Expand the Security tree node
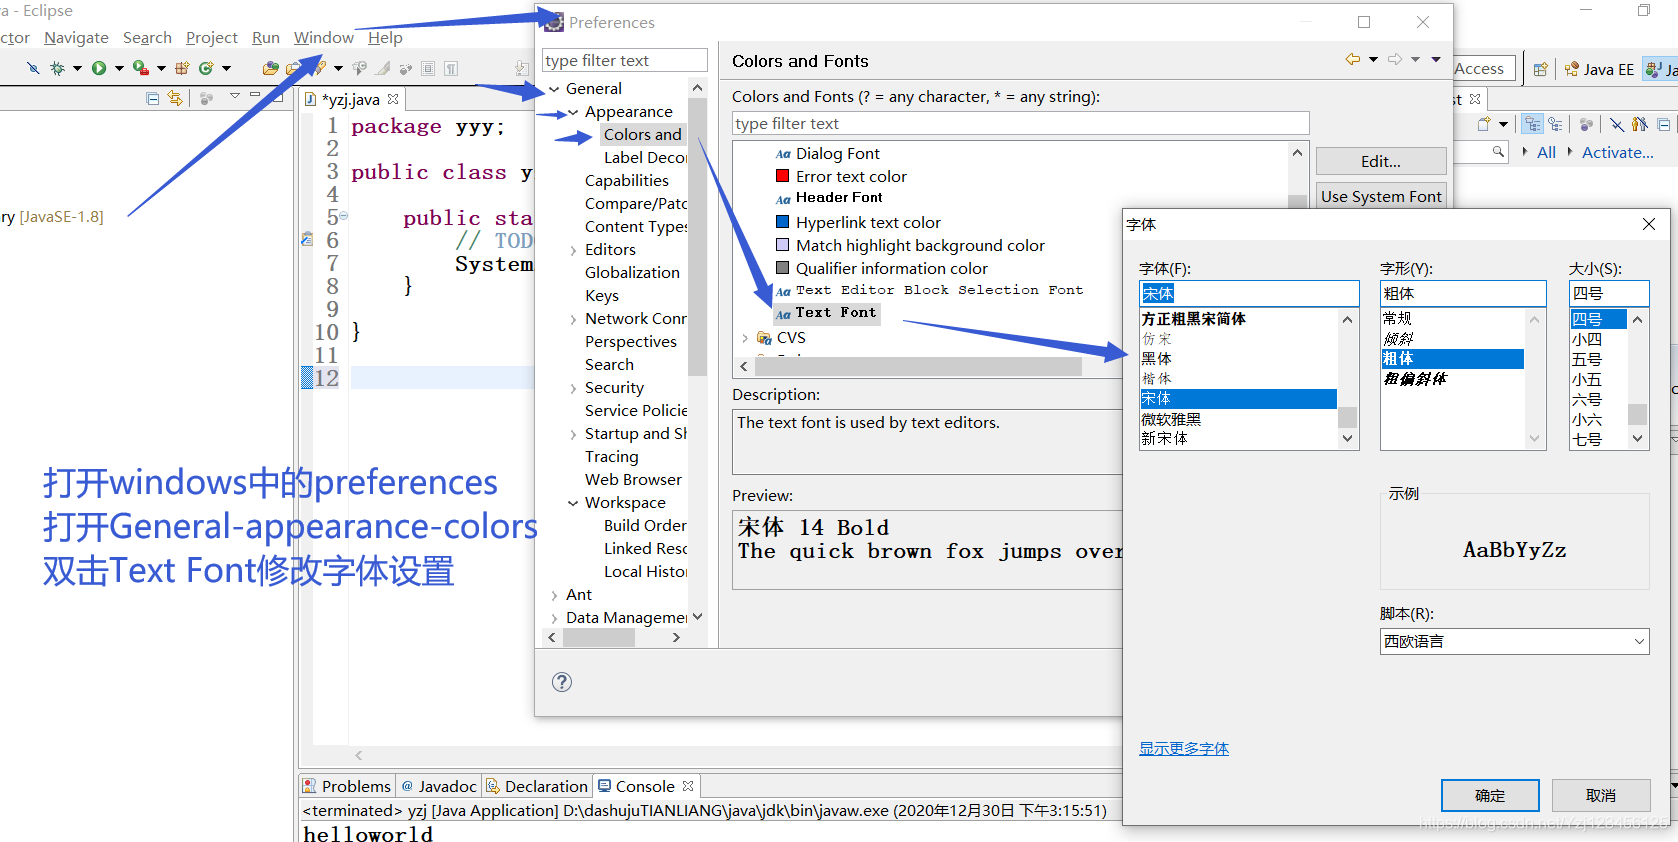 click(573, 388)
